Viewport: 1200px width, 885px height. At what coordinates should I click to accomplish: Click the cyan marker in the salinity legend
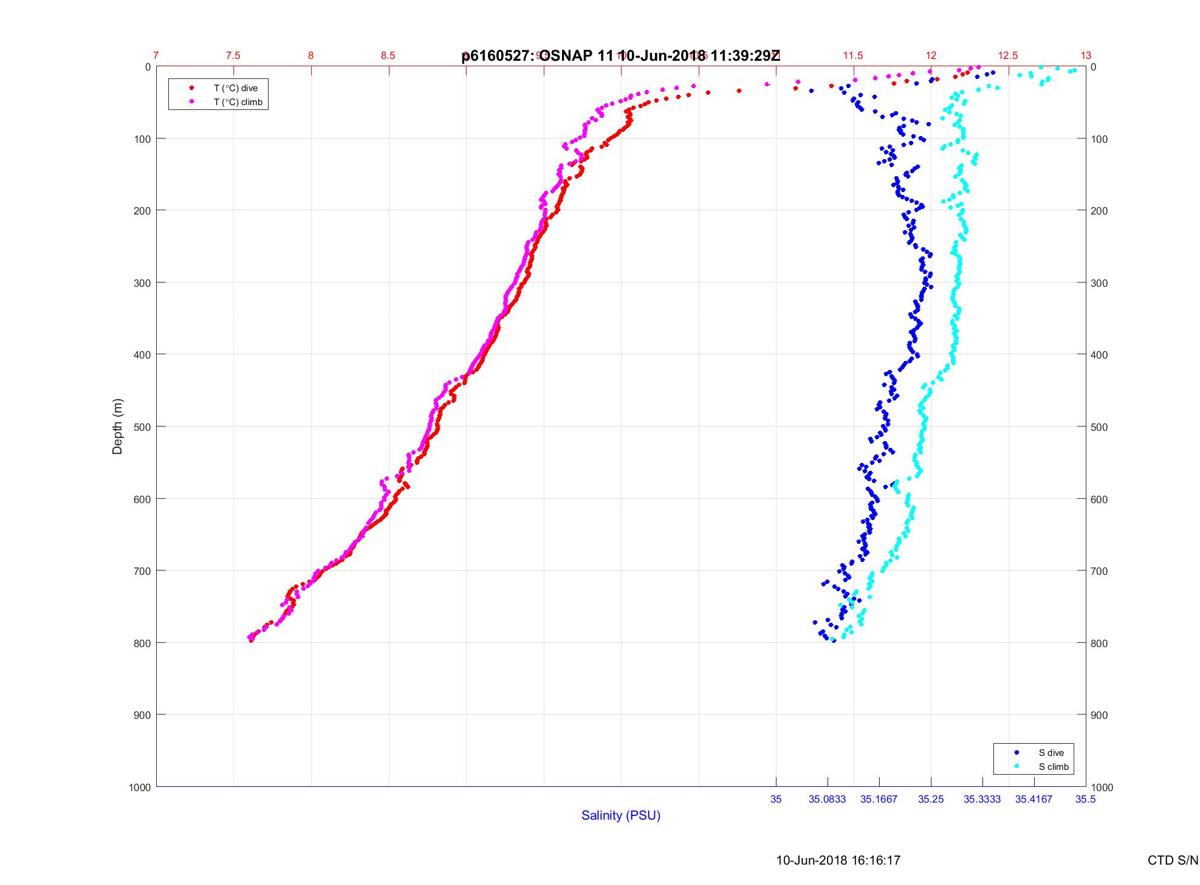1017,766
